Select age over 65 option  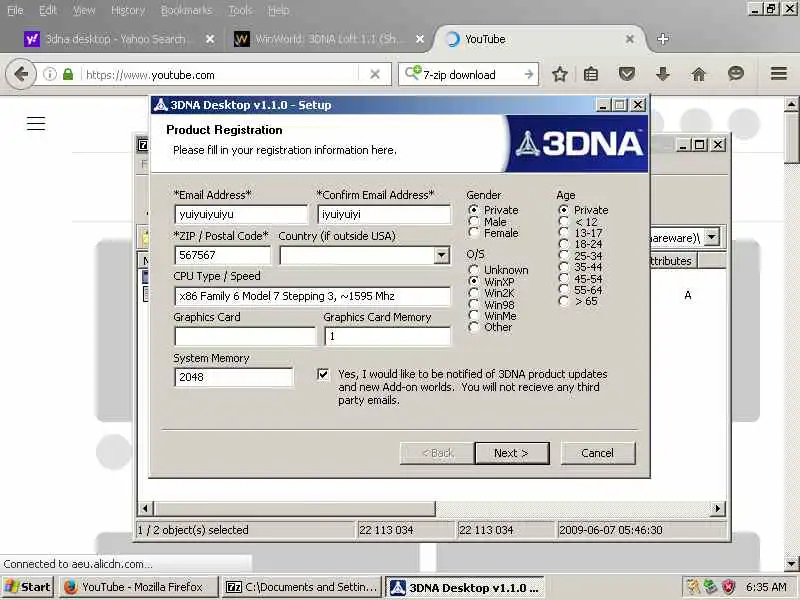point(564,301)
